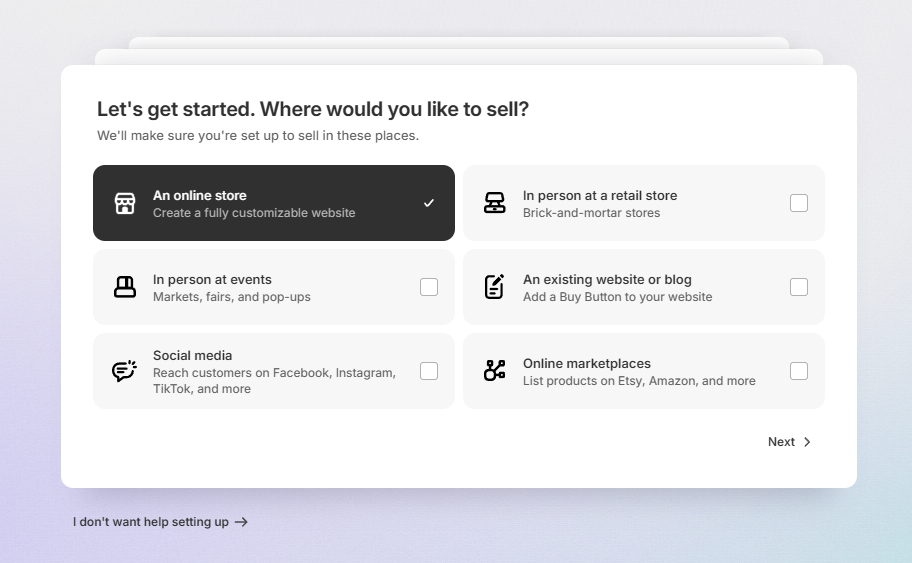Click the chevron arrow beside Next
The height and width of the screenshot is (563, 912).
click(808, 442)
